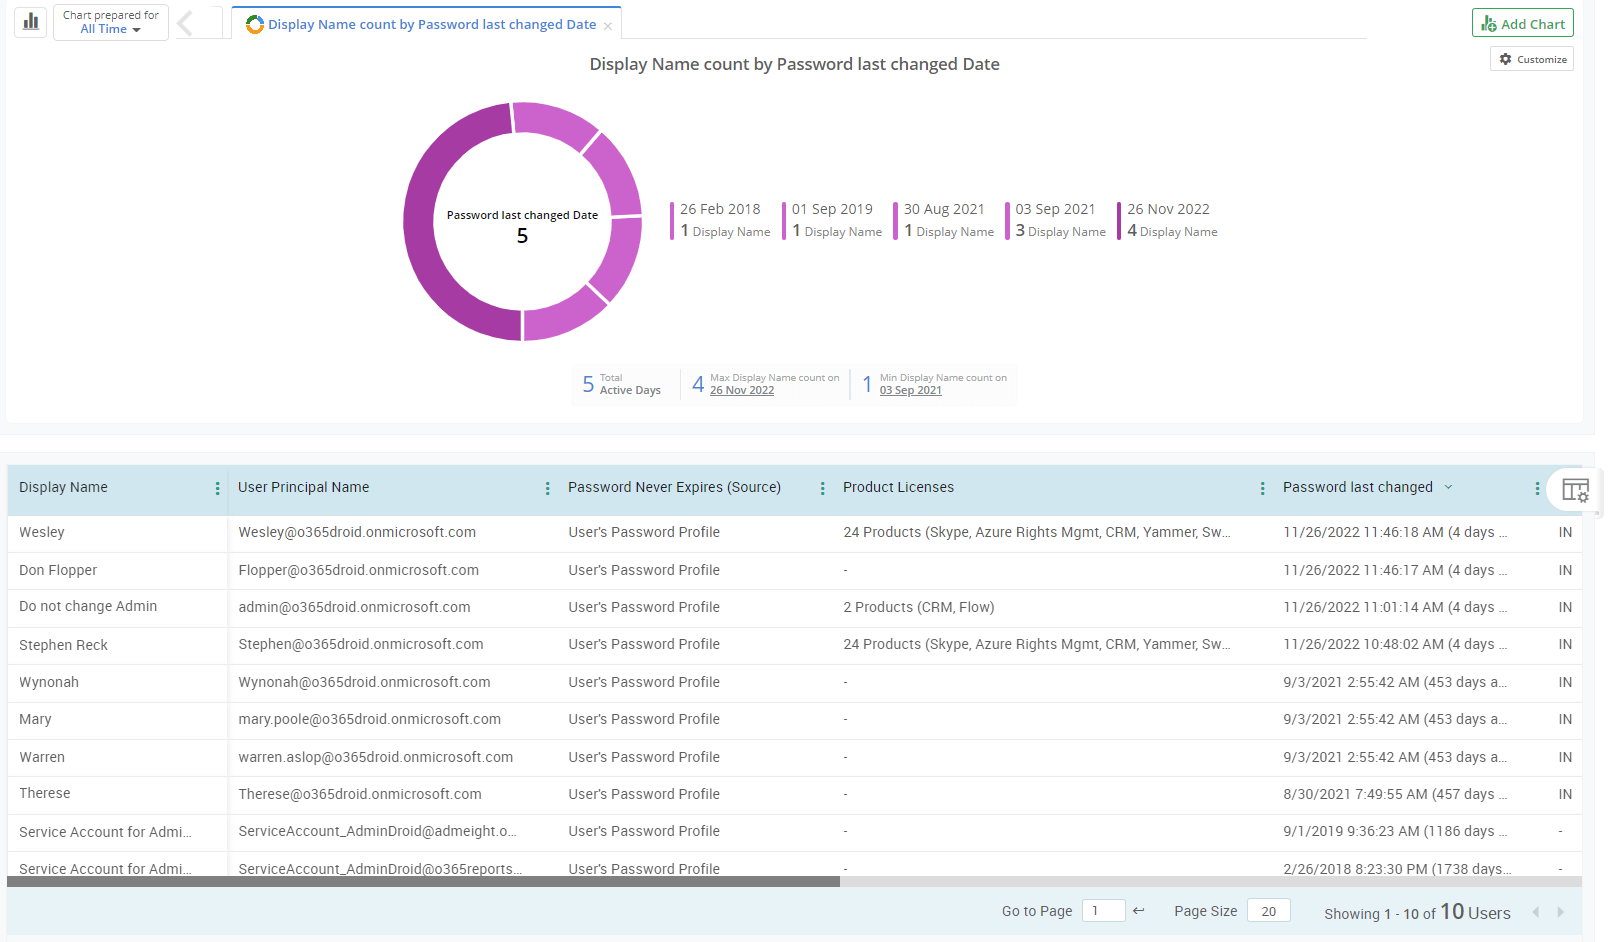Open User Principal Name column options menu
Viewport: 1608px width, 942px height.
[x=547, y=488]
